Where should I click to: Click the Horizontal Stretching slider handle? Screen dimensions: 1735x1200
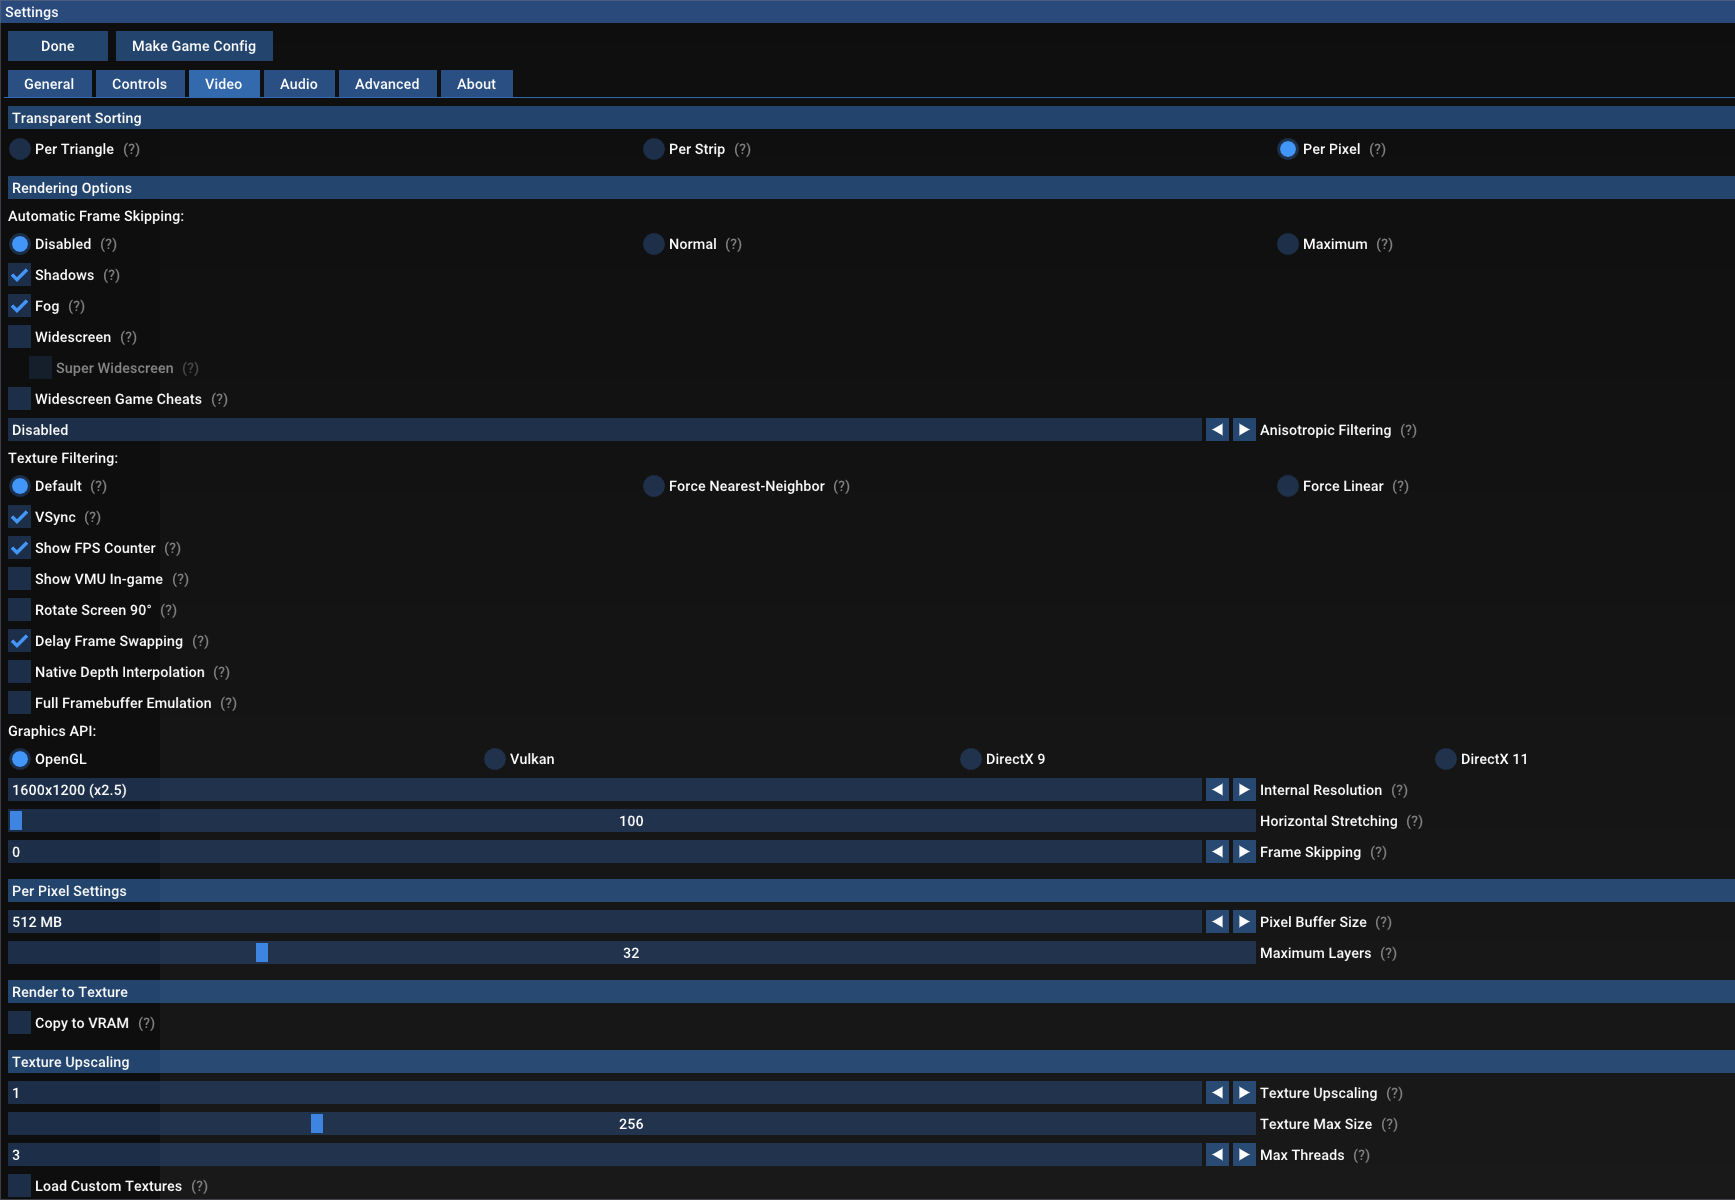[x=16, y=821]
